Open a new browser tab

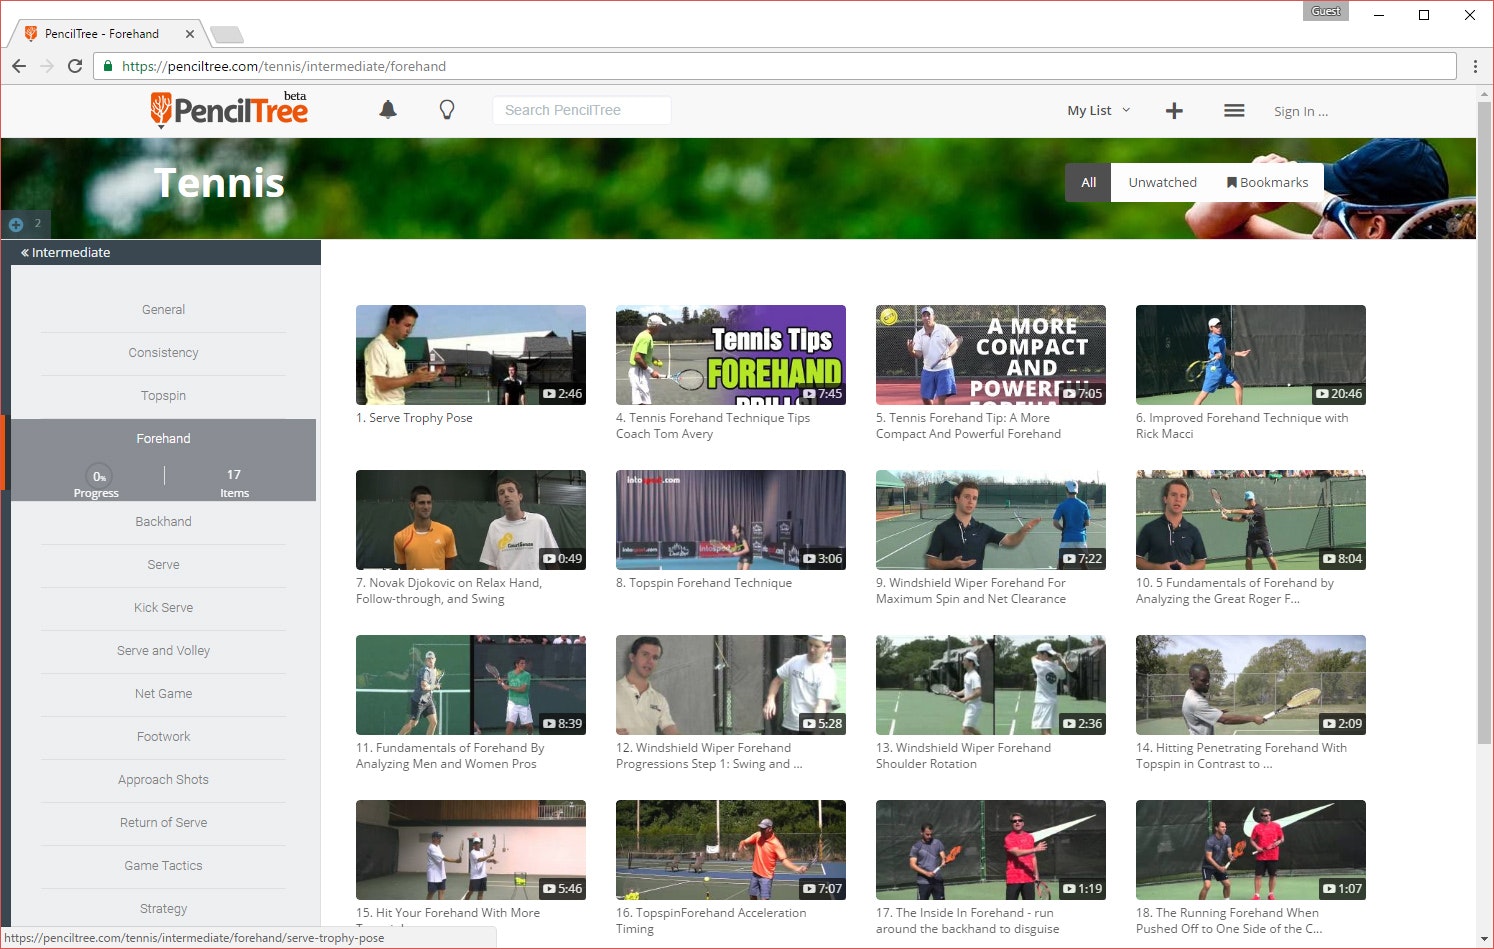click(227, 35)
